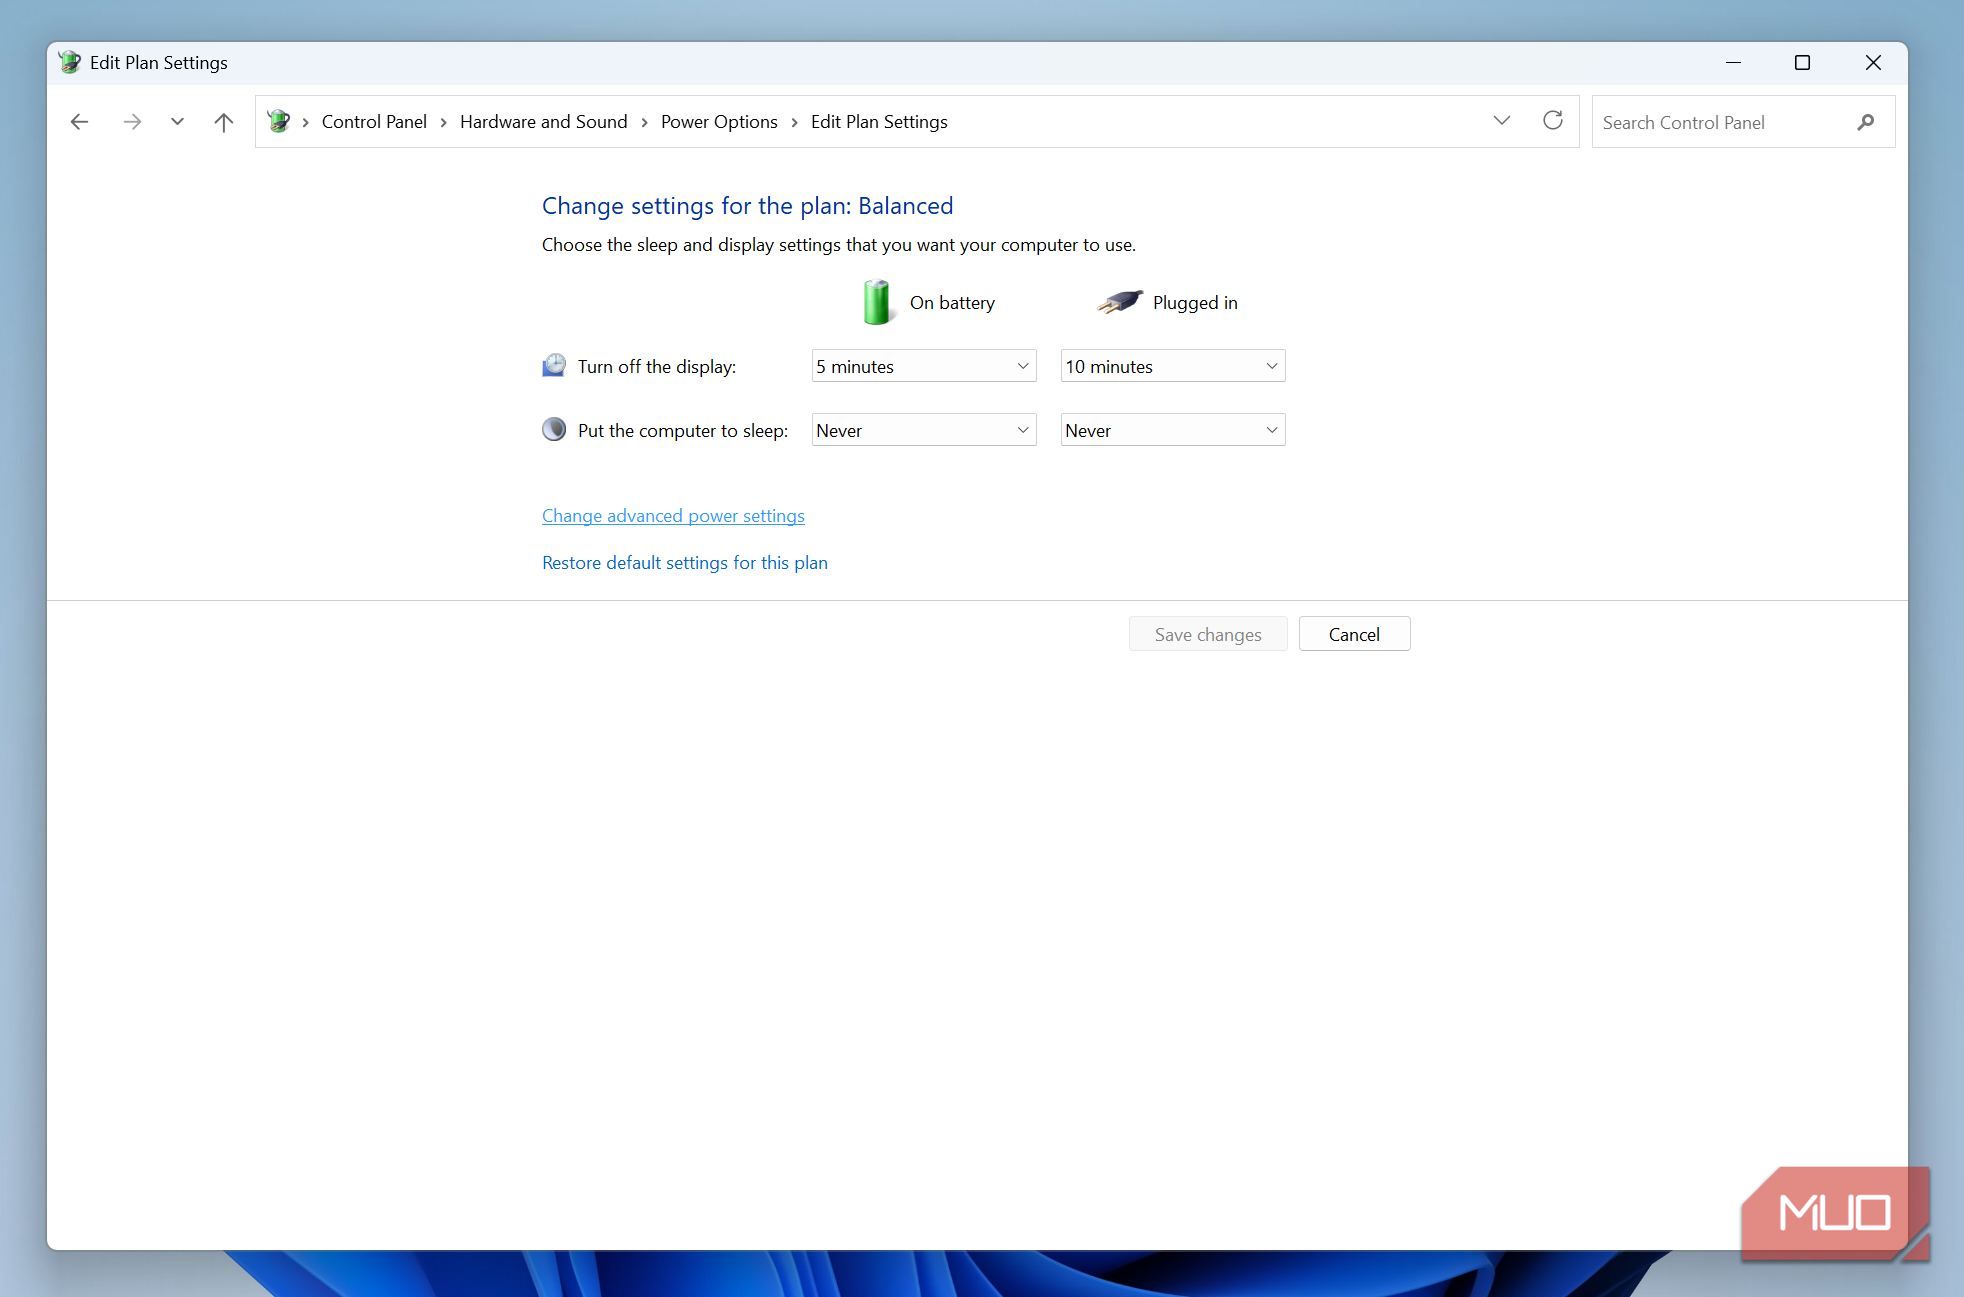Close the Edit Plan Settings window
This screenshot has height=1297, width=1964.
(x=1873, y=62)
